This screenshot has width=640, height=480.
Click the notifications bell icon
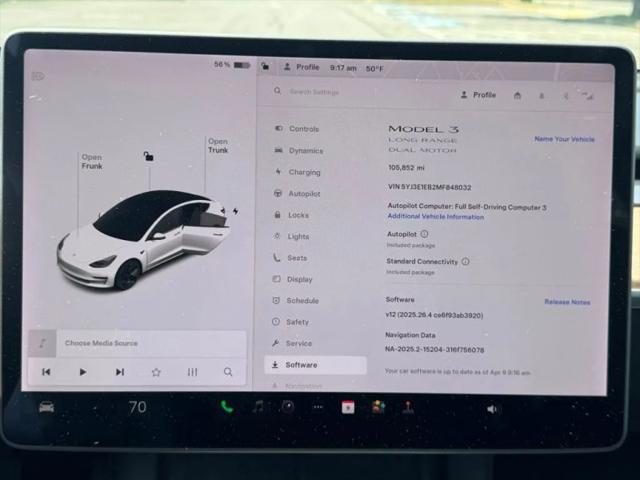click(542, 96)
